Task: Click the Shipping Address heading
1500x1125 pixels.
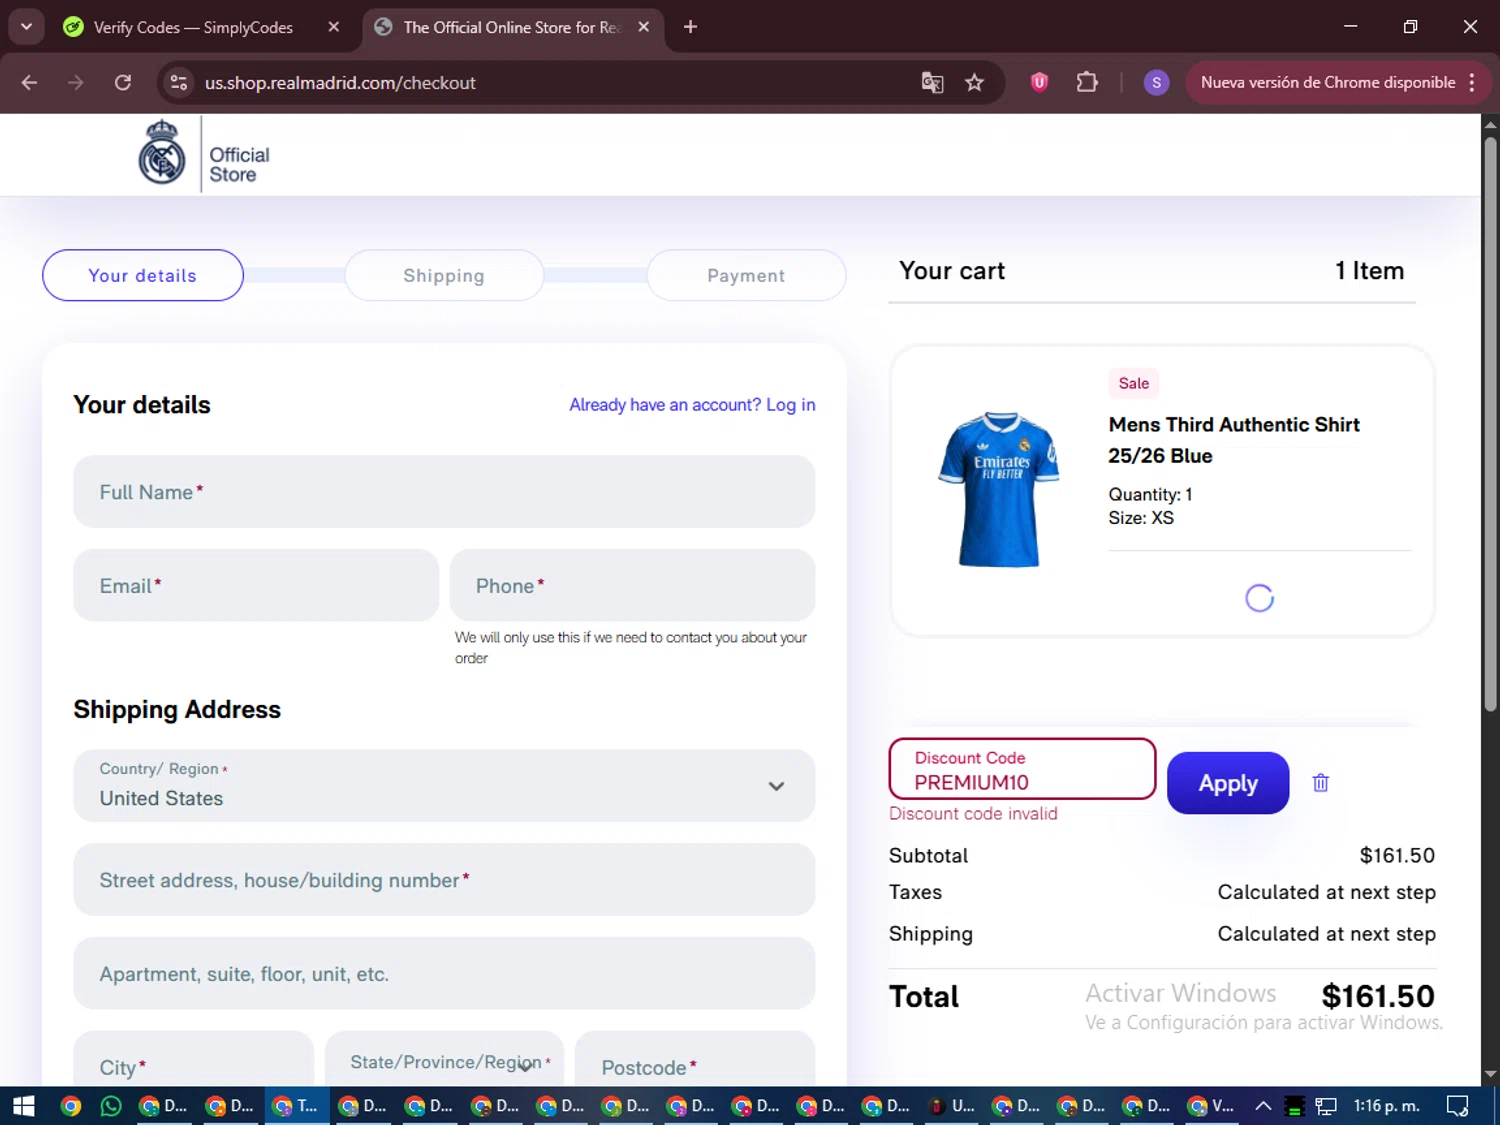Action: point(177,709)
